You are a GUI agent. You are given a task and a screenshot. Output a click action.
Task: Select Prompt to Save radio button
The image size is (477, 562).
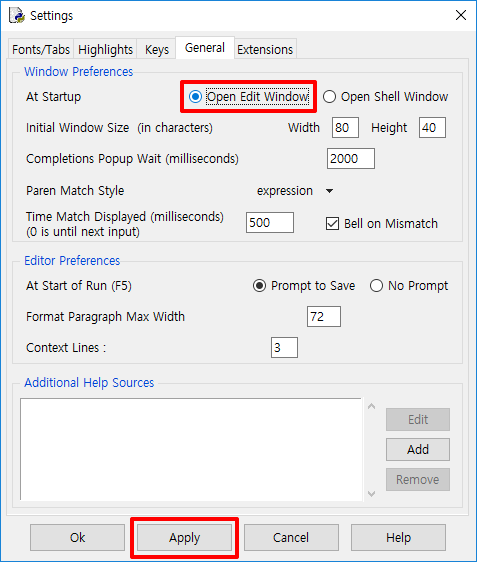point(304,286)
